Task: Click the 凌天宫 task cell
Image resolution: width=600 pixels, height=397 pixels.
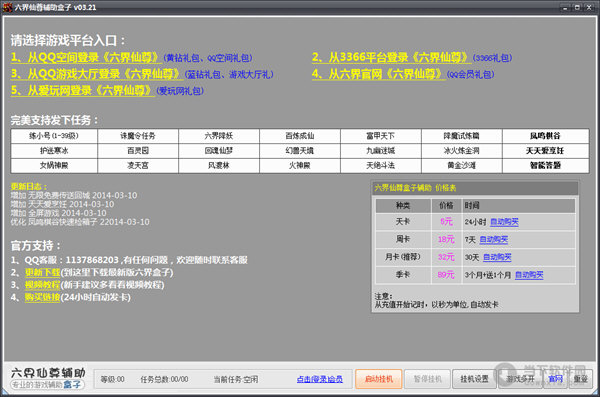Action: tap(138, 165)
